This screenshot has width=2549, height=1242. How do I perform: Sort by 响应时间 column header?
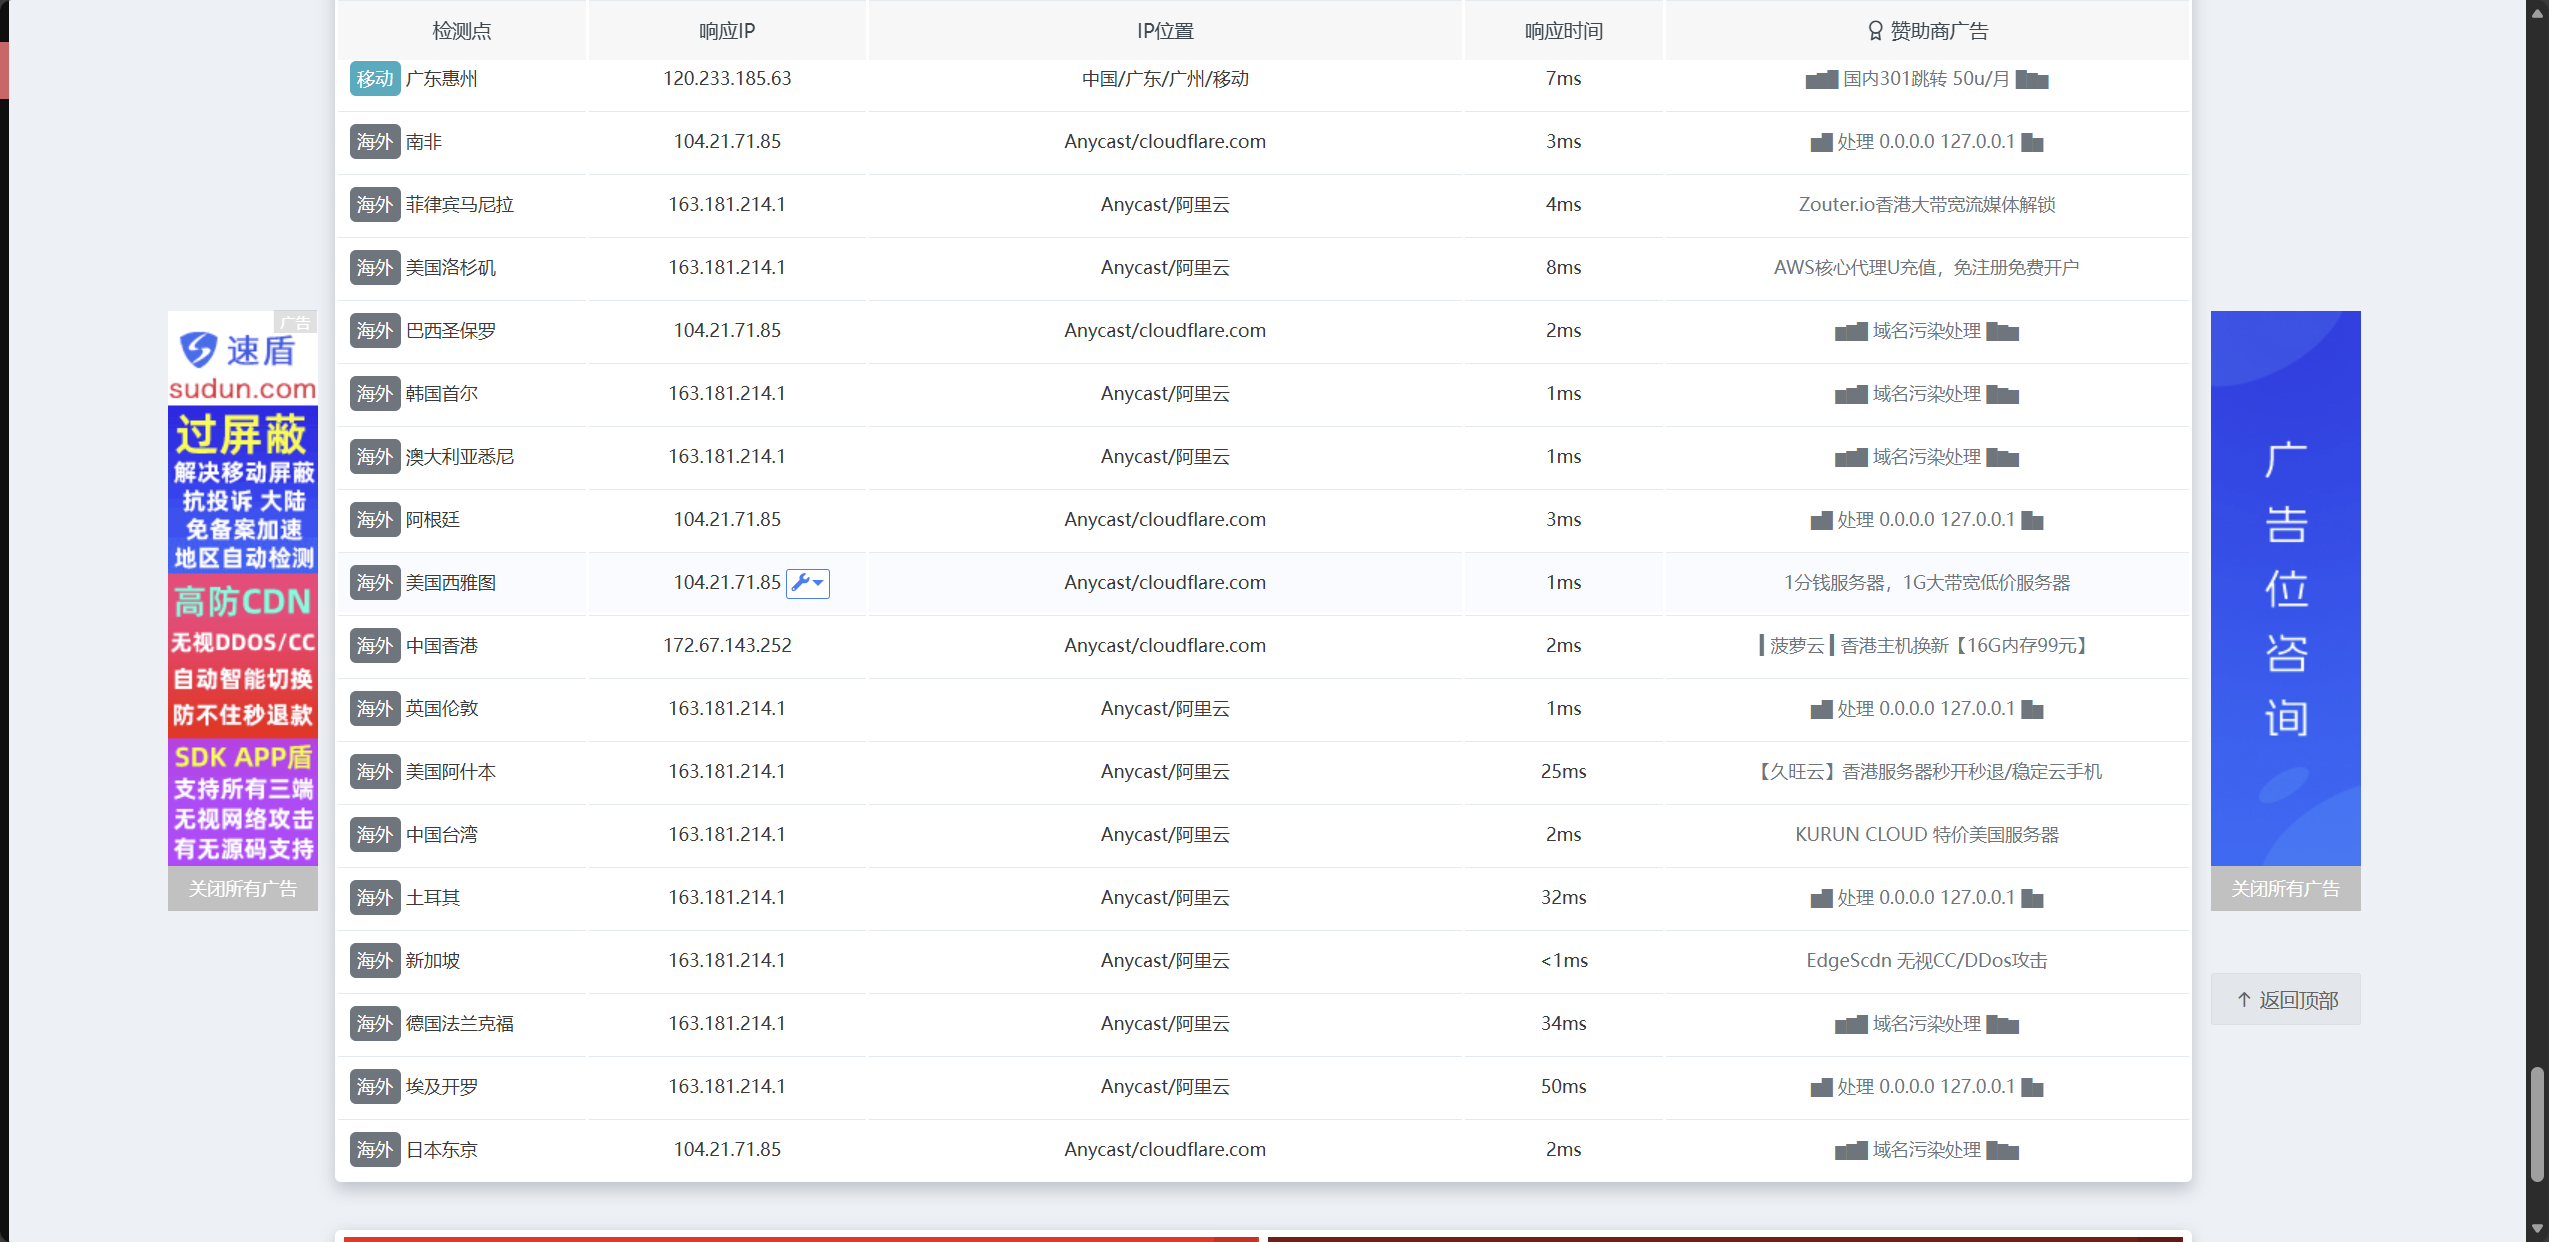[x=1563, y=31]
